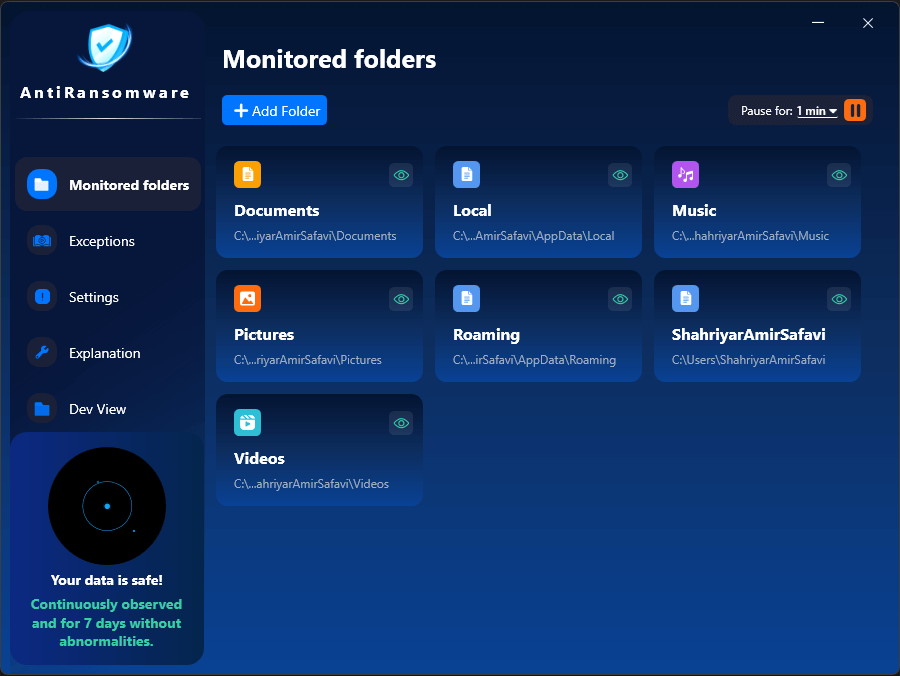Screen dimensions: 900x676
Task: Click the radar status graphic
Action: pos(107,506)
